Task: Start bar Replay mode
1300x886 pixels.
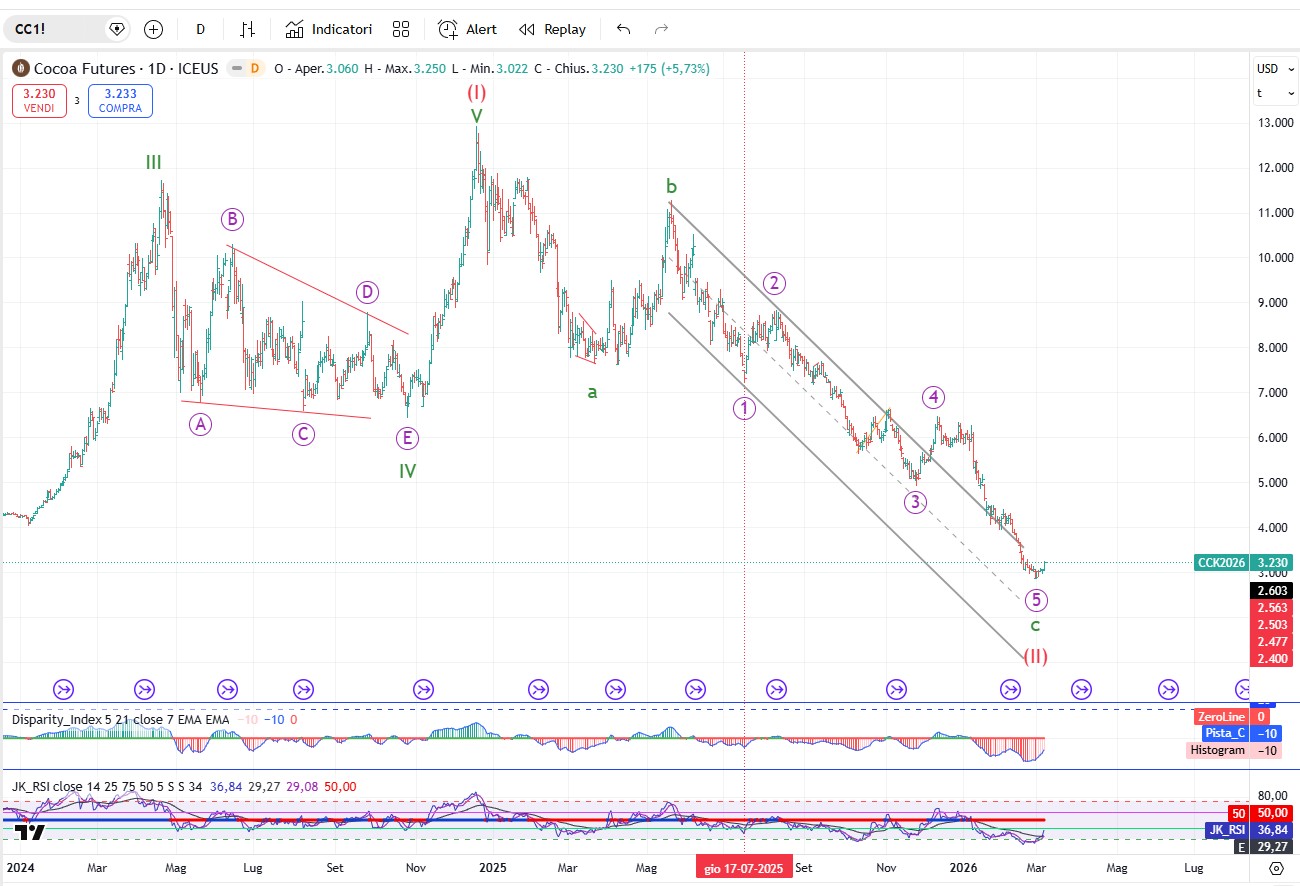Action: tap(552, 29)
